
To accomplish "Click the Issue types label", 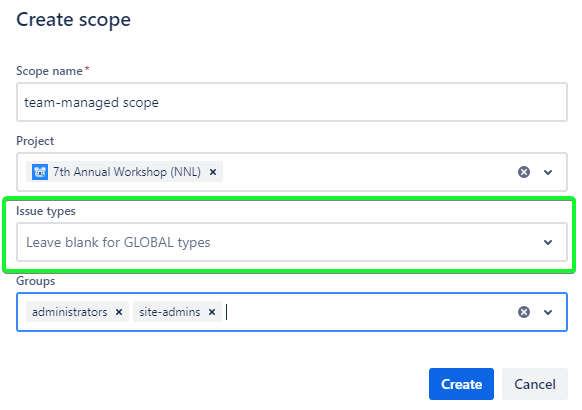I will pyautogui.click(x=46, y=211).
